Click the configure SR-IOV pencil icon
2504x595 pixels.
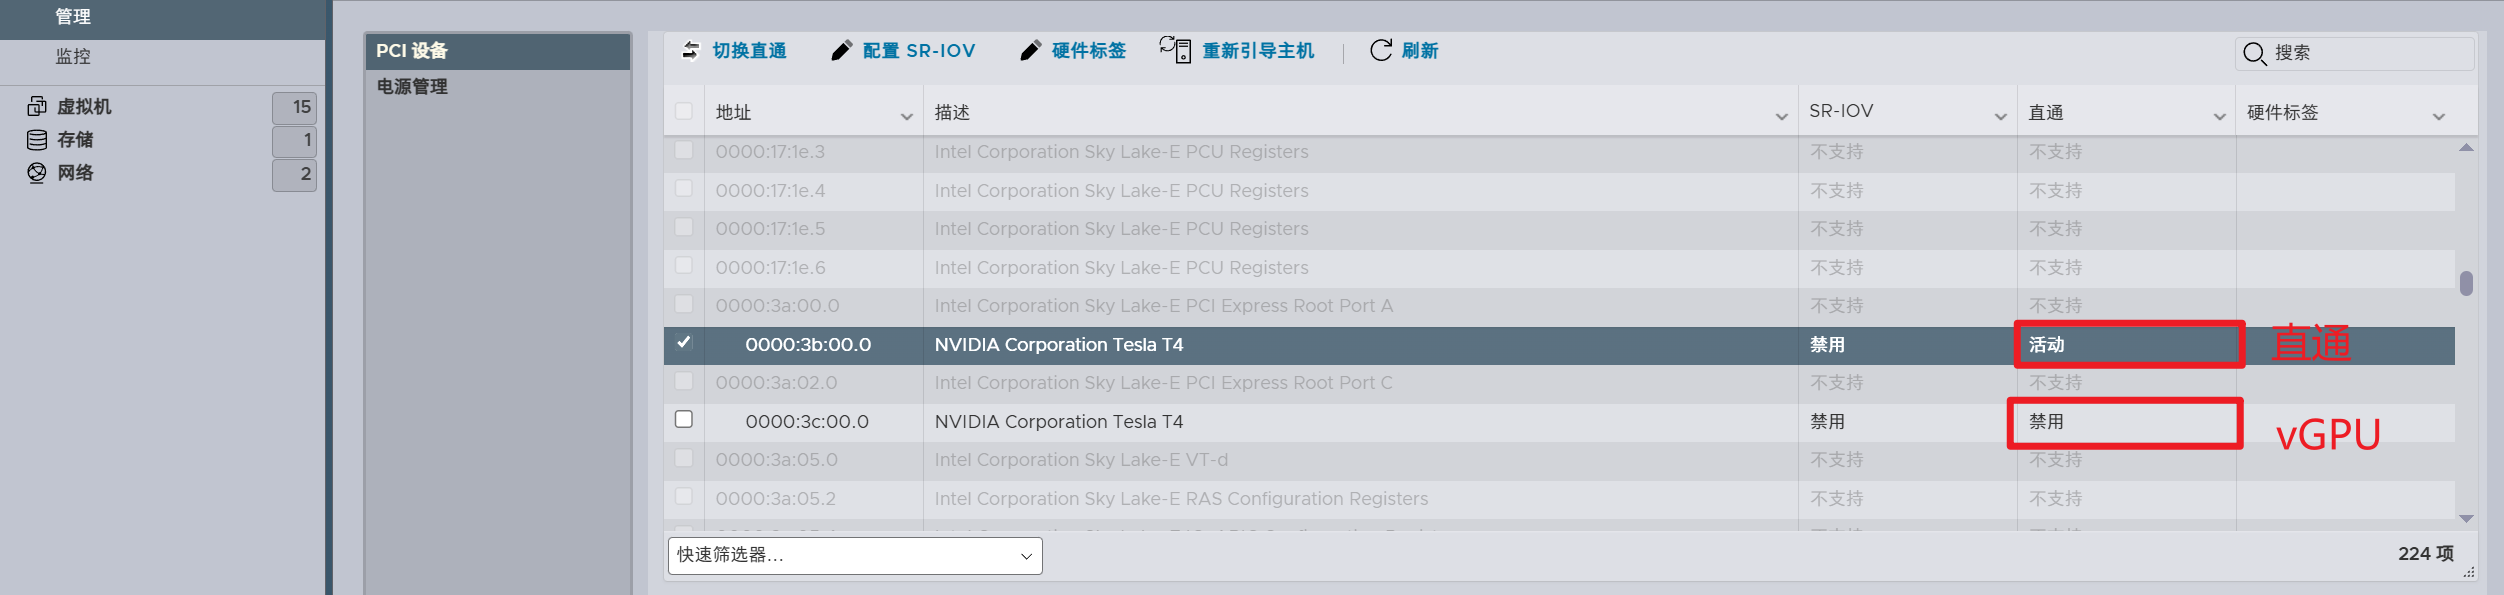[842, 51]
